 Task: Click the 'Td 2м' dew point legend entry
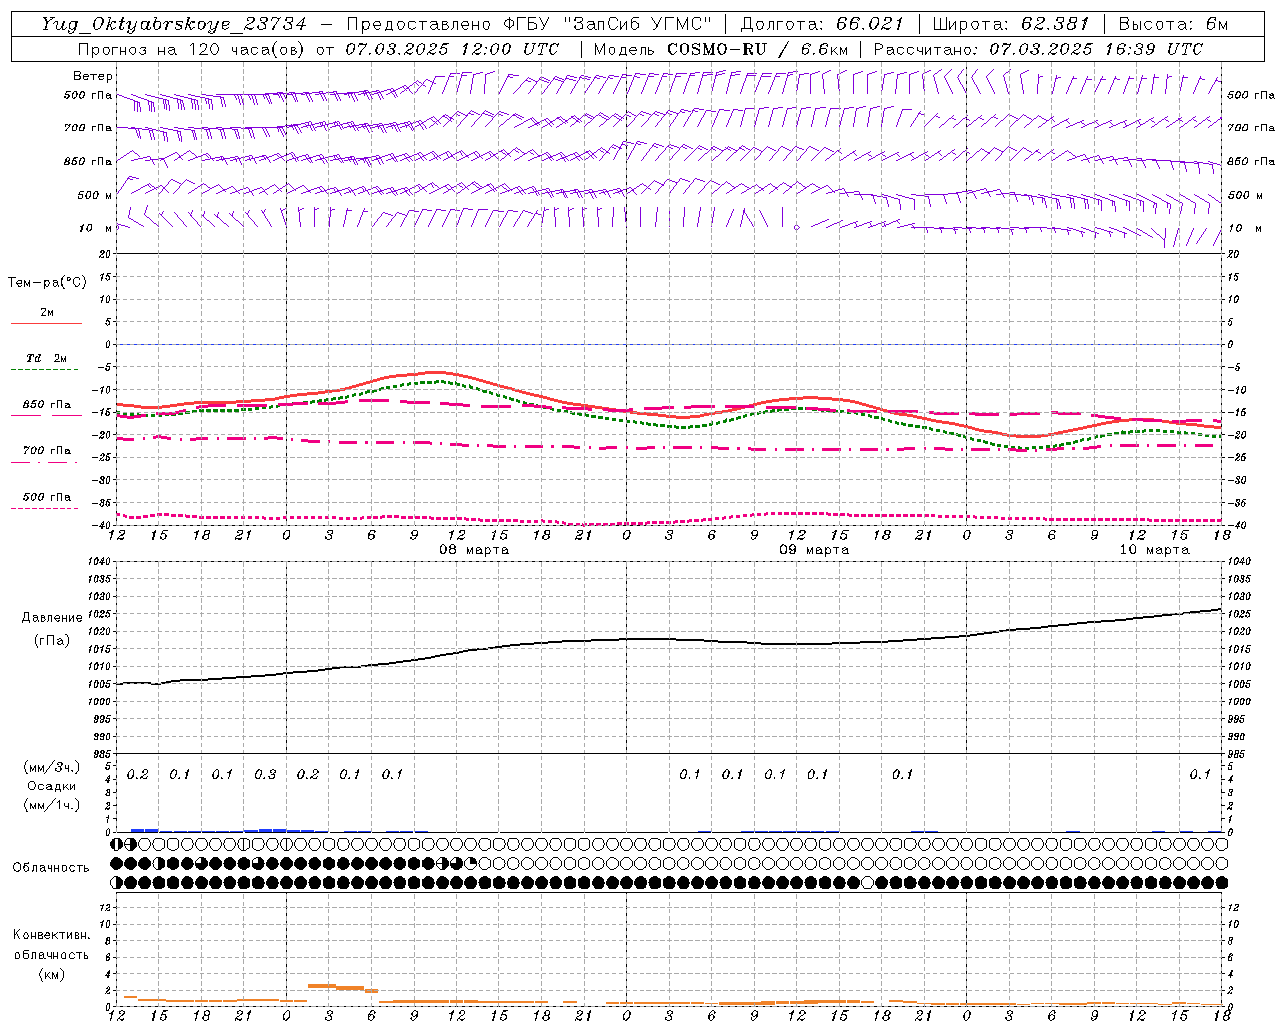coord(46,358)
